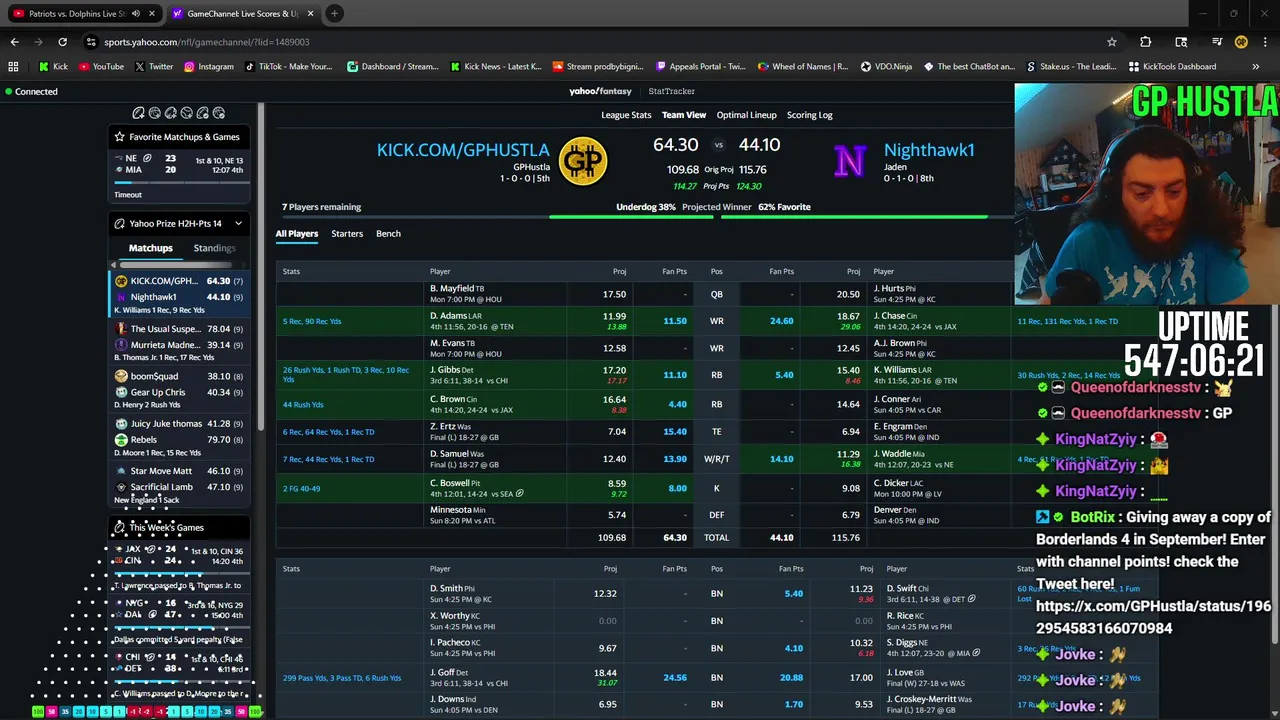Show the Starters filter
The width and height of the screenshot is (1280, 720).
[x=347, y=234]
